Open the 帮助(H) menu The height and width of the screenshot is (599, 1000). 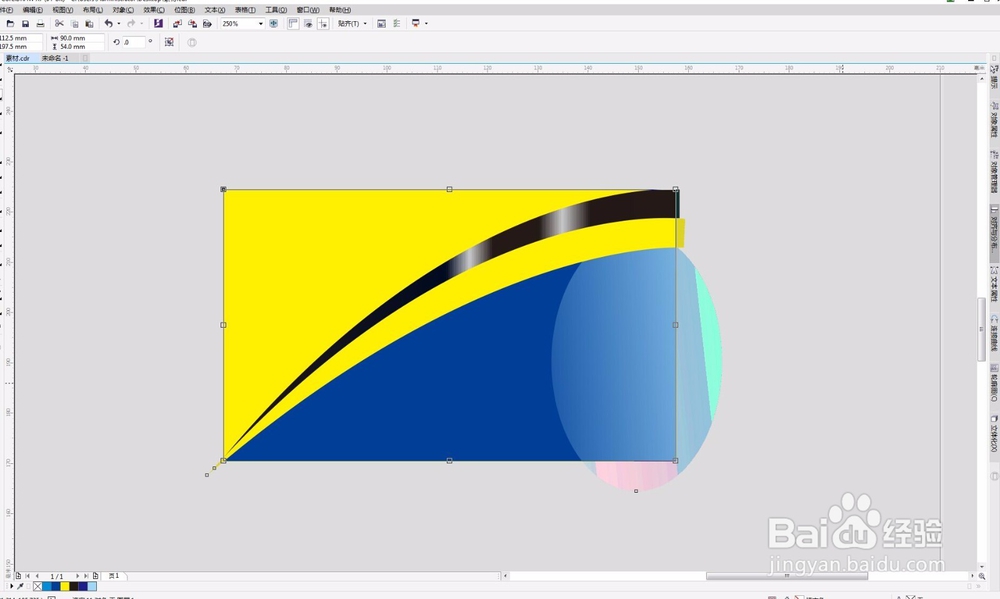pos(340,10)
